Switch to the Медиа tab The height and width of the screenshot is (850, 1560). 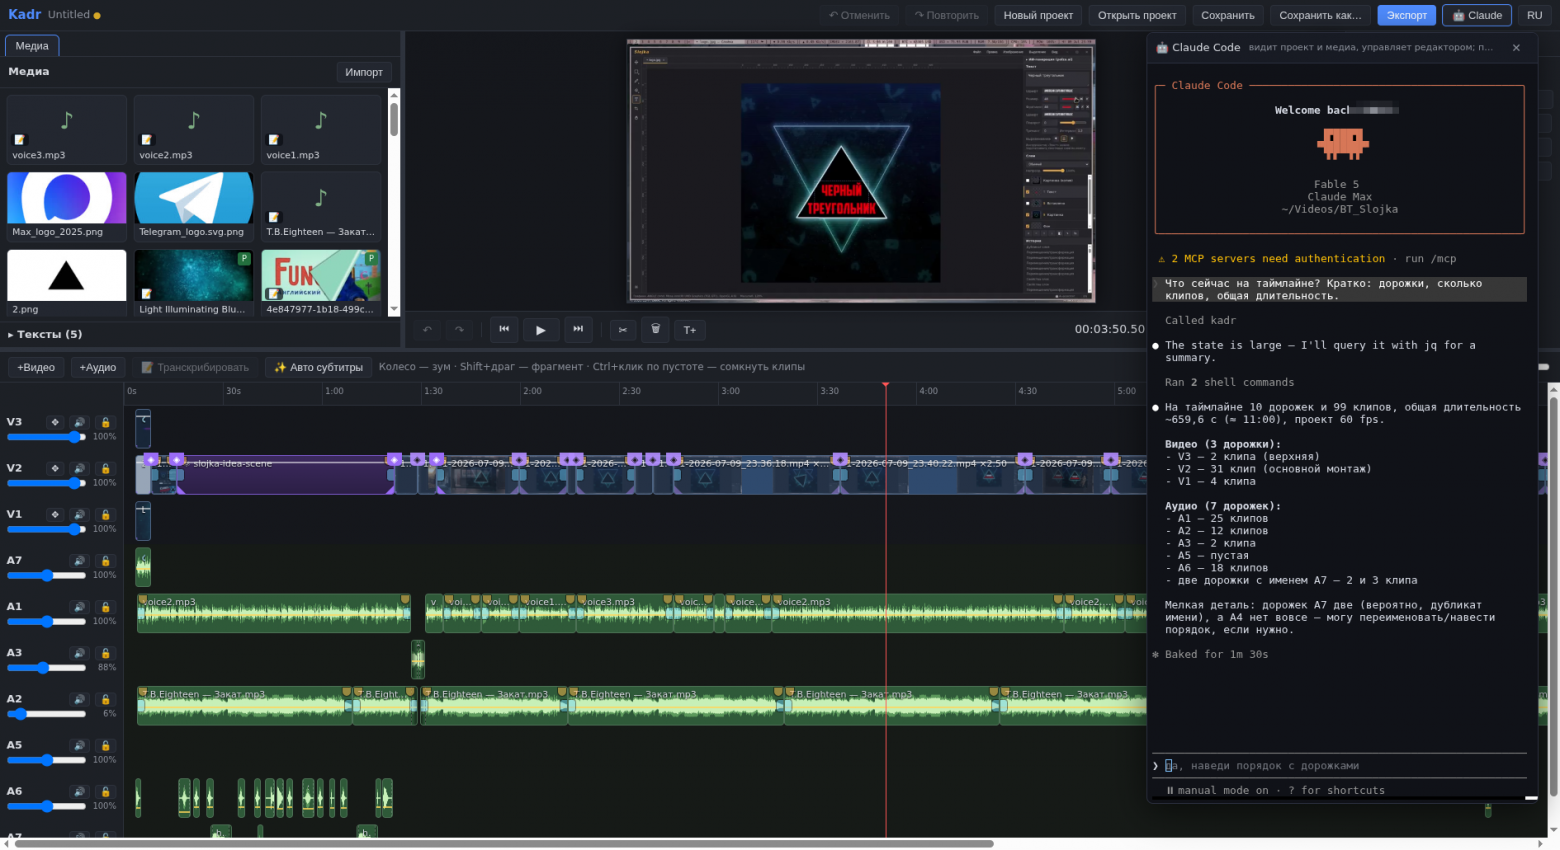tap(32, 46)
